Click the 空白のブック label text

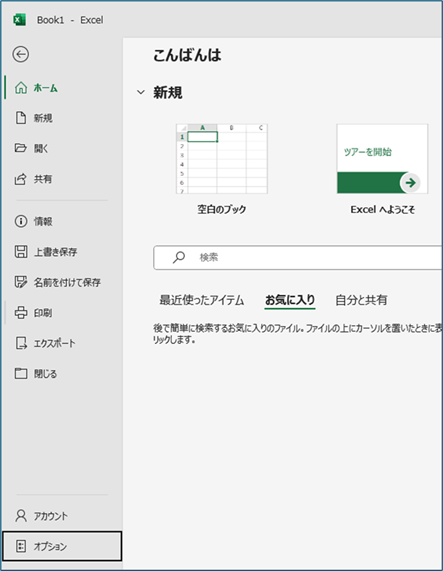click(222, 209)
